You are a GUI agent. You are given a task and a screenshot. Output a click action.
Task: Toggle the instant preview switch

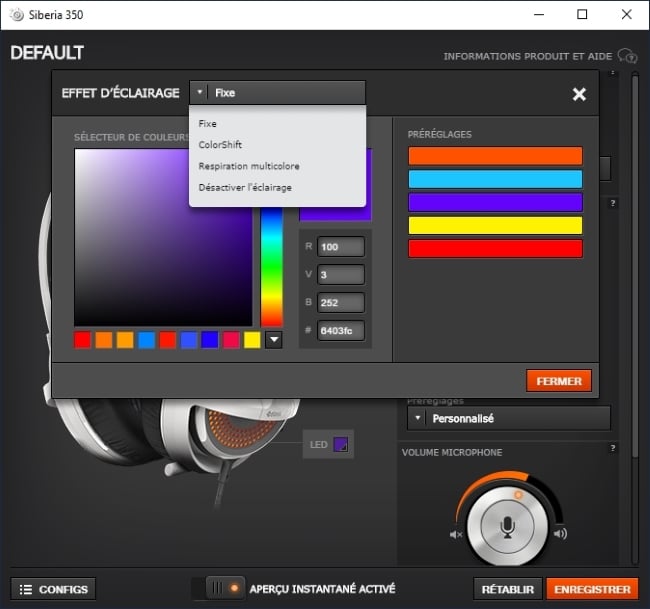218,588
